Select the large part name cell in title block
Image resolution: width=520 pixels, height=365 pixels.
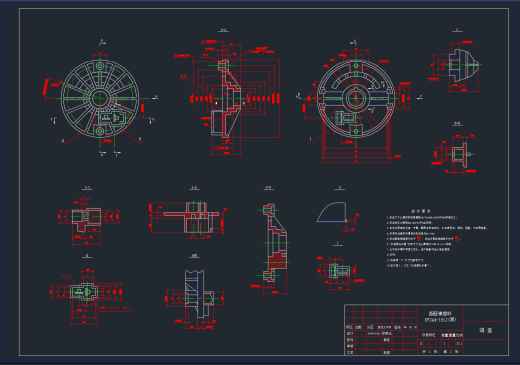tap(486, 330)
